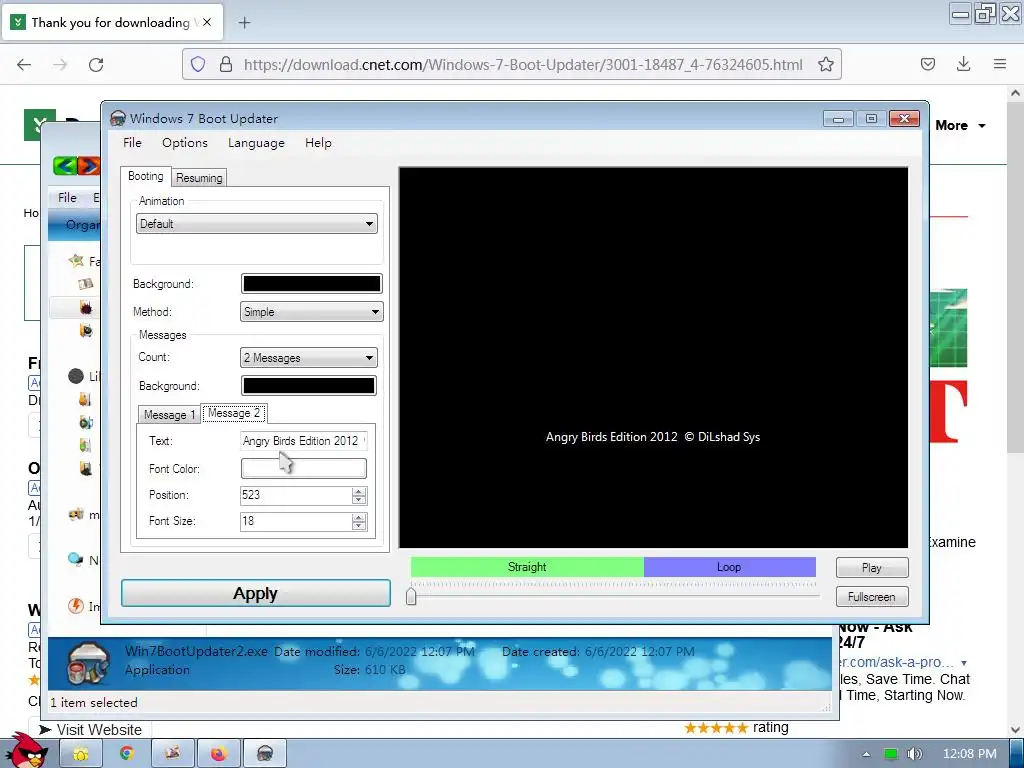Select the Message 2 tab
This screenshot has height=768, width=1024.
[x=234, y=413]
